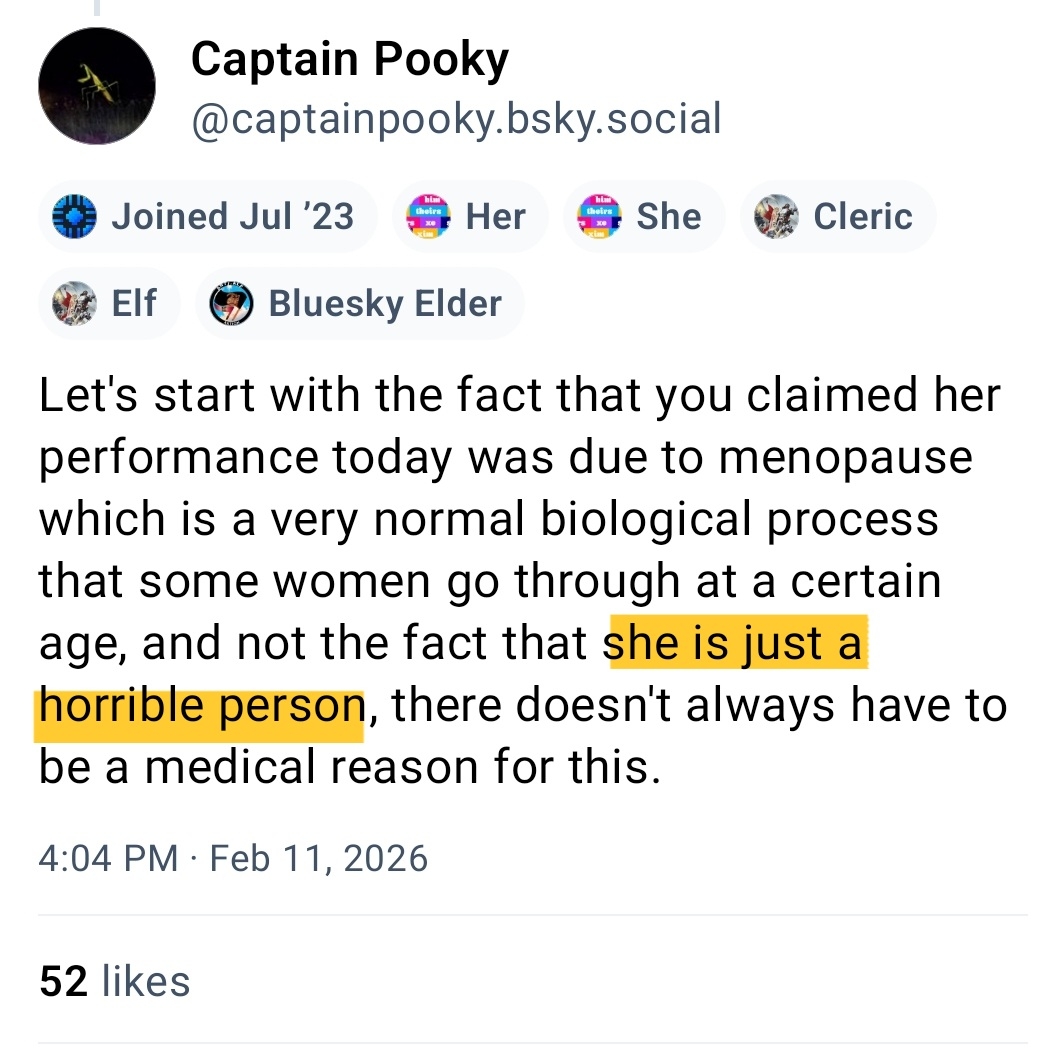Select the Joined Jul '23 label text

[232, 217]
